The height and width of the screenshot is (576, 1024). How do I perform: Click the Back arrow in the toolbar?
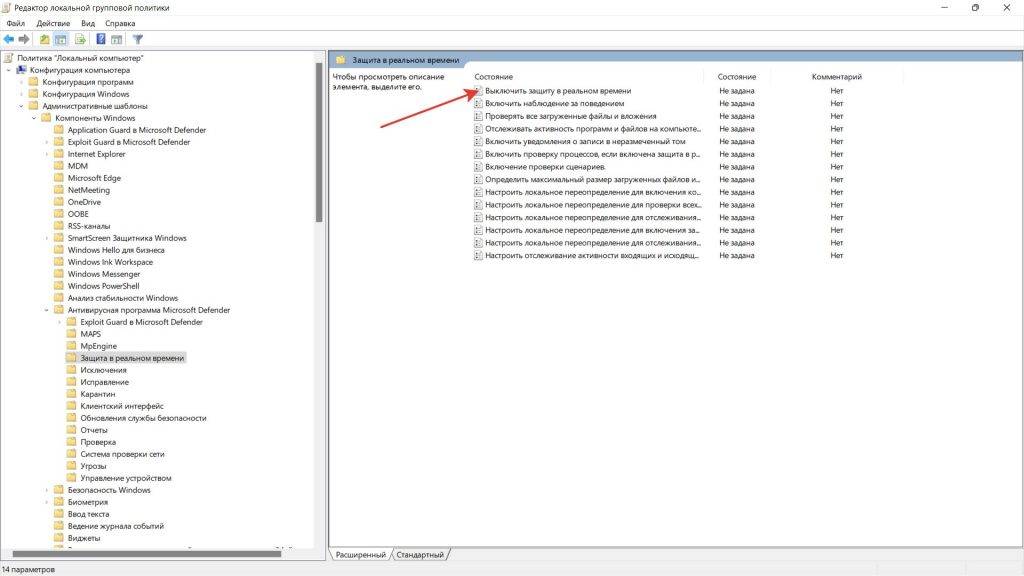[x=9, y=39]
